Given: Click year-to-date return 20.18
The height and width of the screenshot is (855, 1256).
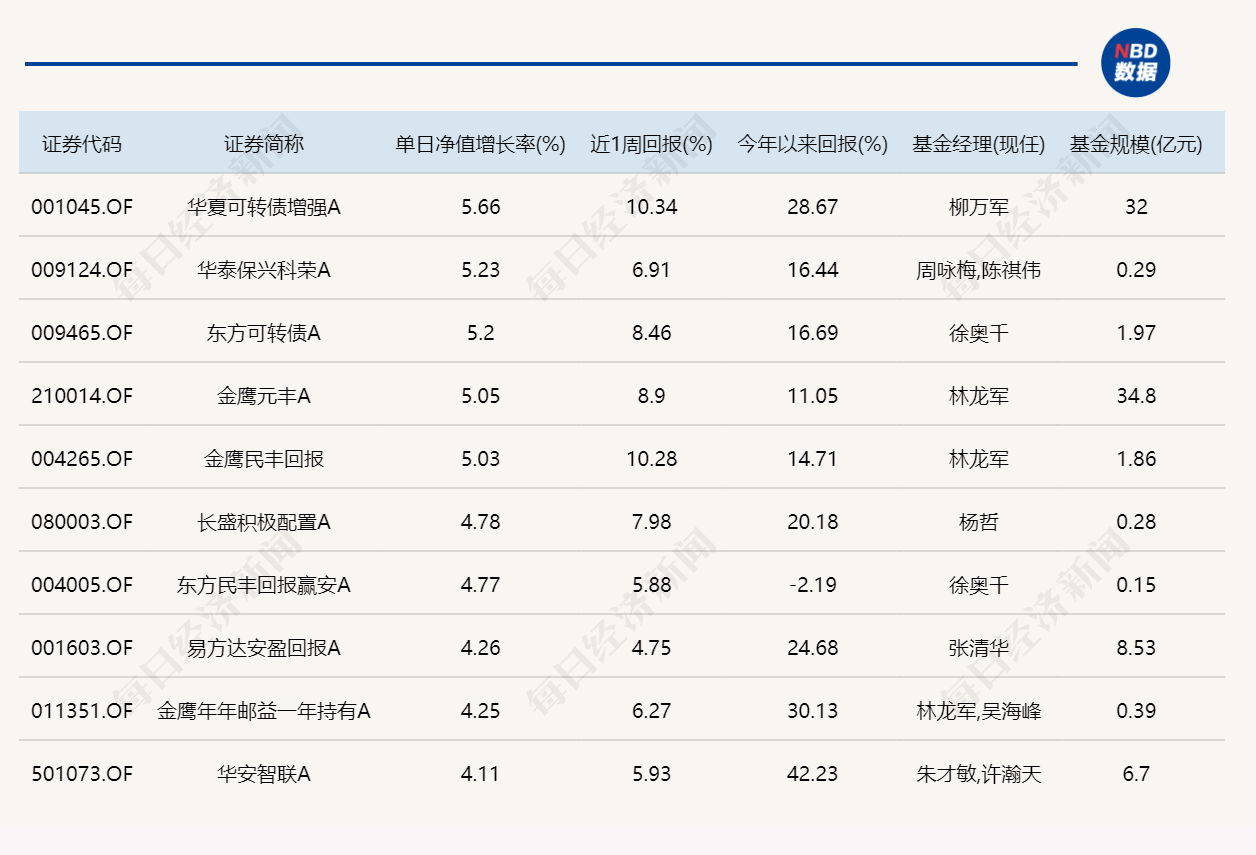Looking at the screenshot, I should [x=813, y=522].
